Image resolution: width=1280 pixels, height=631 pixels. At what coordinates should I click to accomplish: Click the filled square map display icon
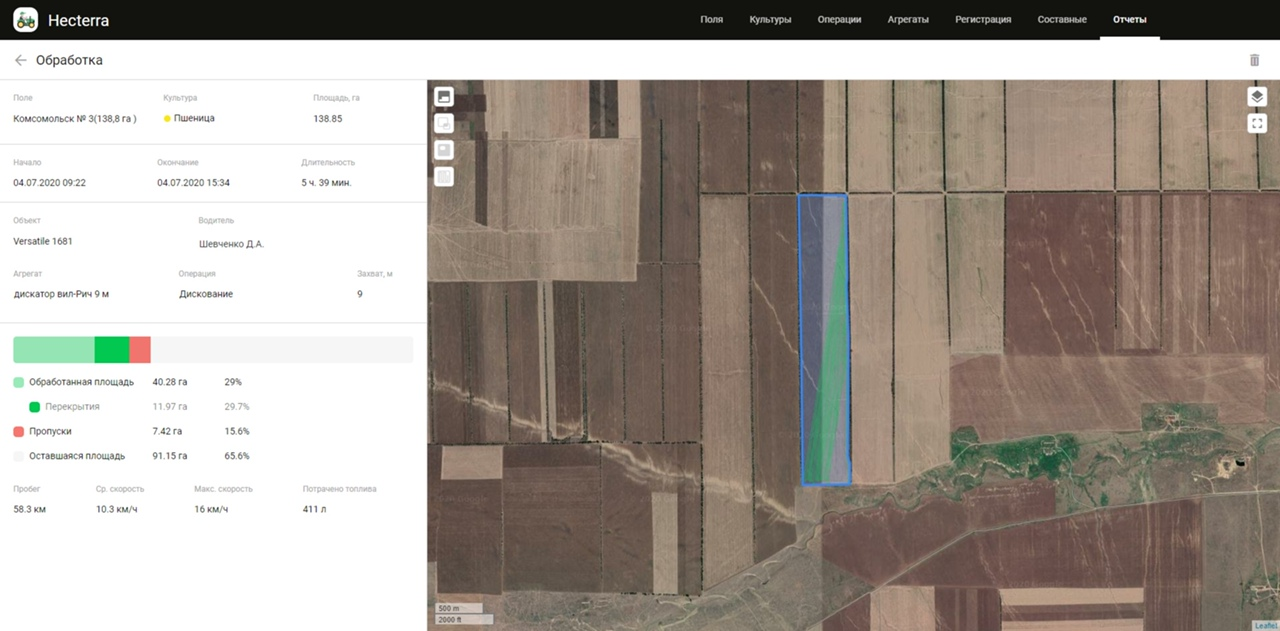tap(443, 150)
